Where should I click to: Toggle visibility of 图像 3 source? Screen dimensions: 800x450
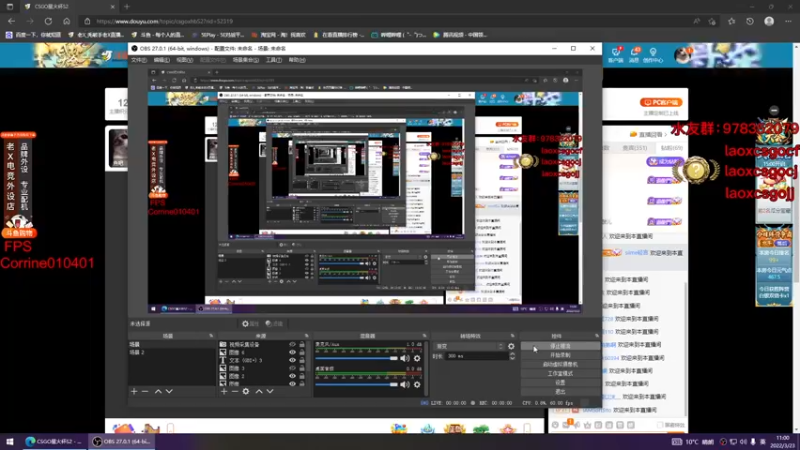pyautogui.click(x=292, y=368)
